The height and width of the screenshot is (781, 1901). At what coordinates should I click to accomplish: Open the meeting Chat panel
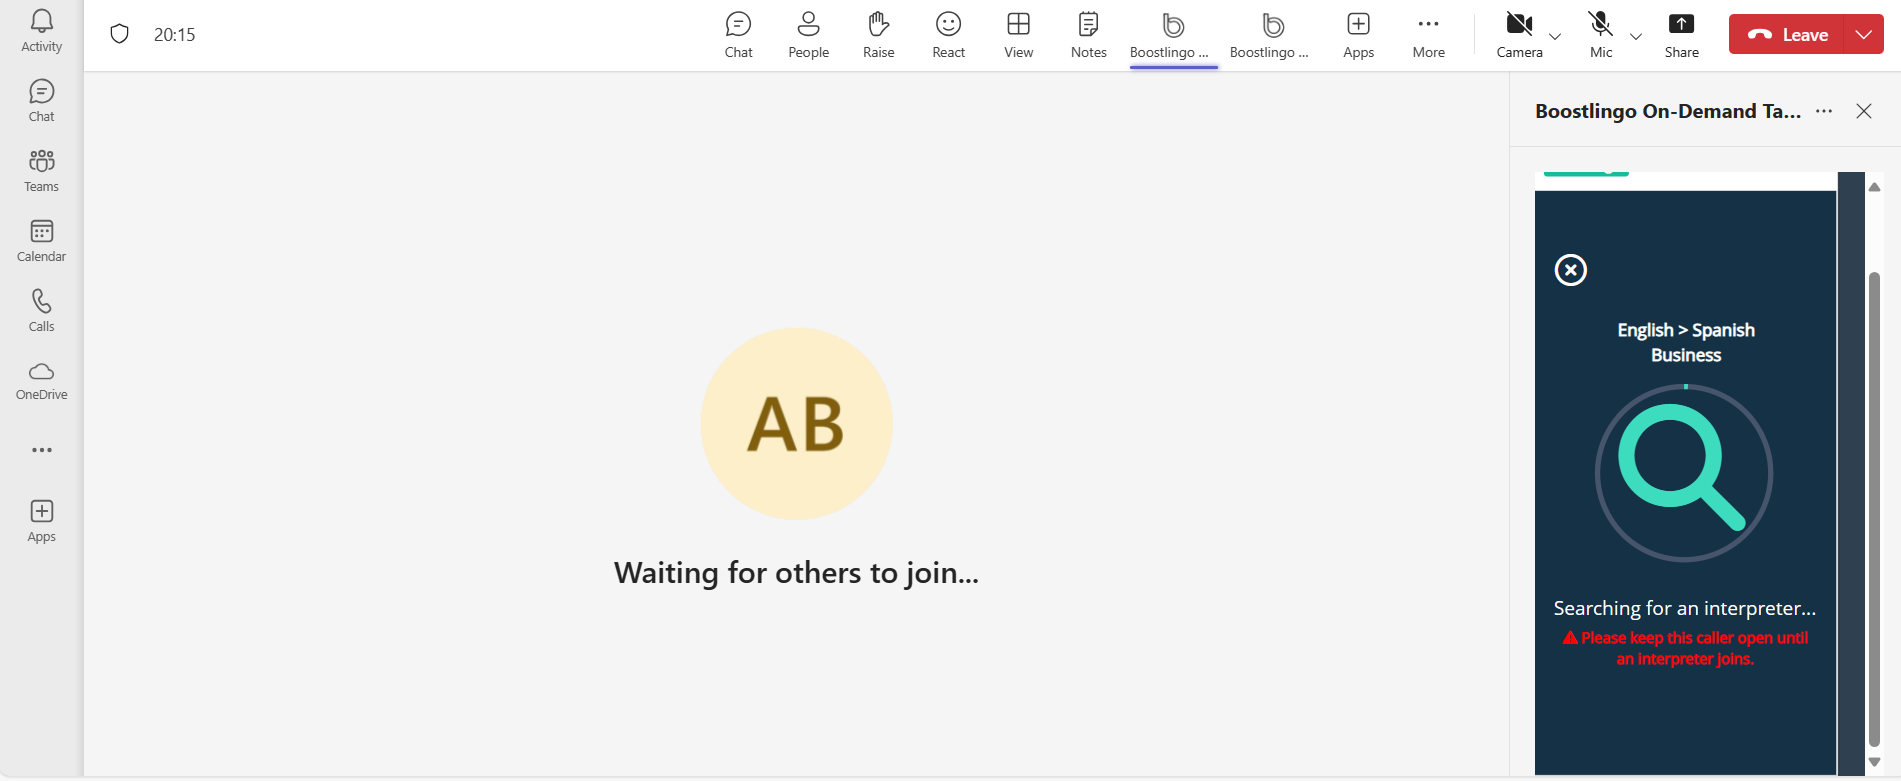tap(738, 35)
